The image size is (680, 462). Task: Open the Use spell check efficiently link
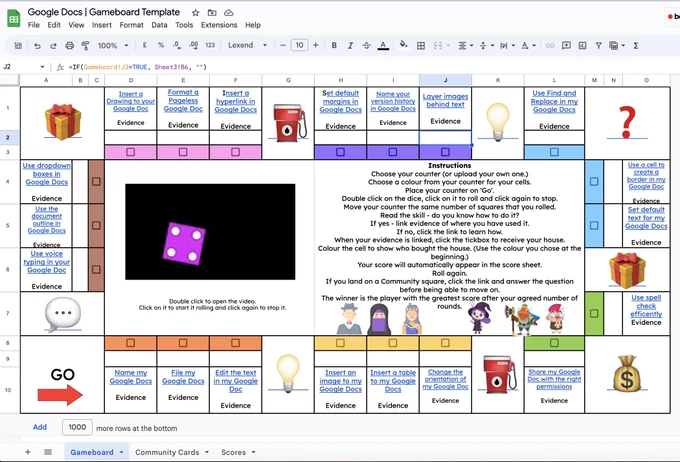pyautogui.click(x=646, y=306)
